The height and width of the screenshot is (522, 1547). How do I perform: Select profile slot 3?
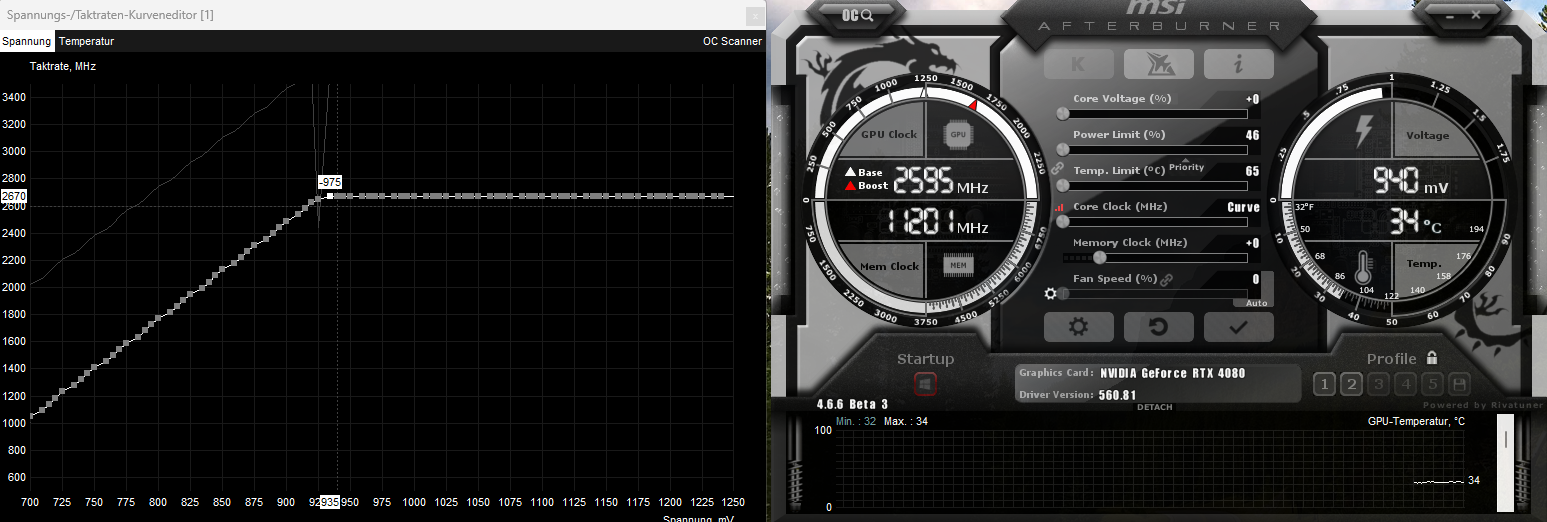coord(1378,384)
